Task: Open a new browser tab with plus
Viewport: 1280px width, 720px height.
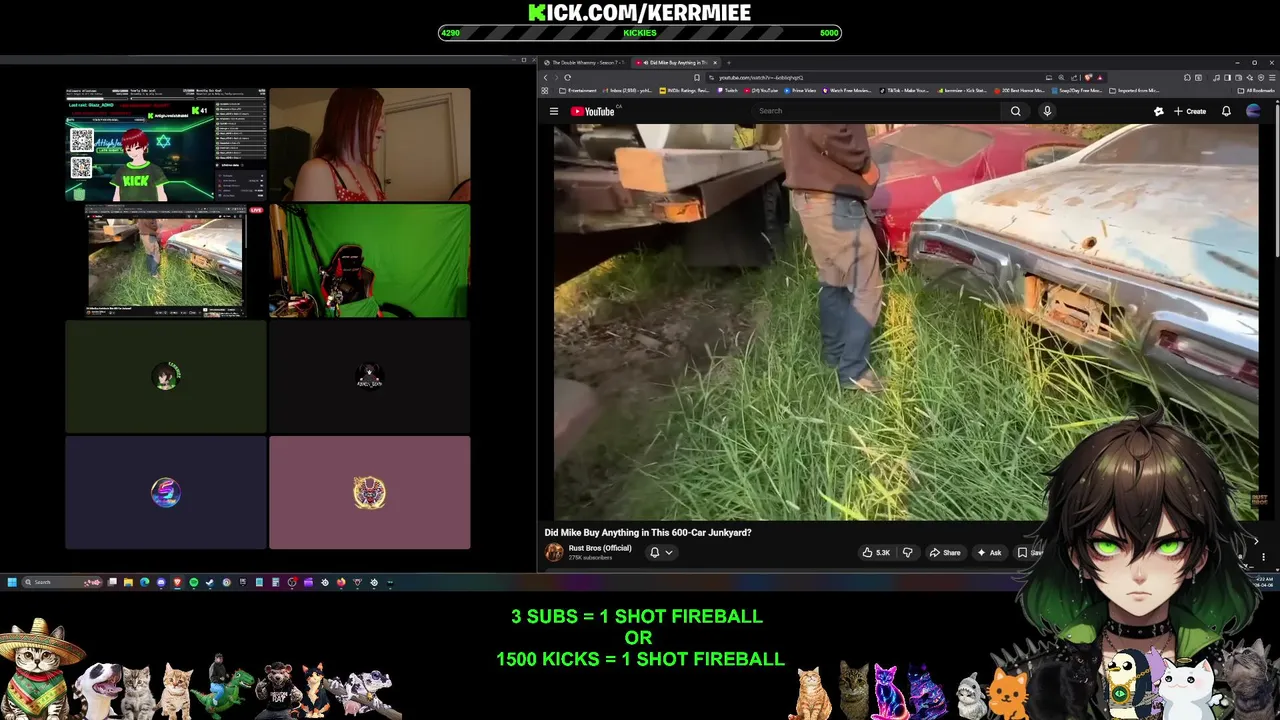Action: (729, 62)
